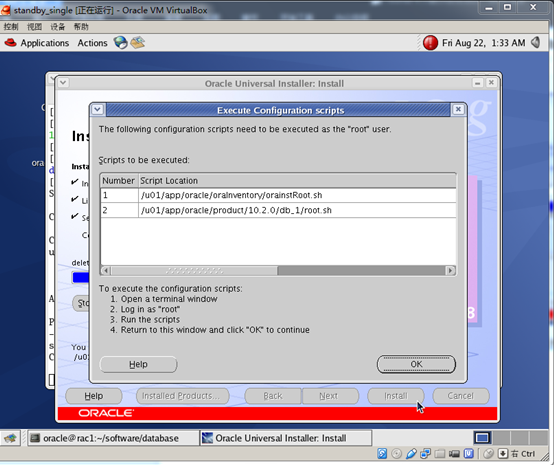Open the web browser globe launcher icon

click(120, 43)
